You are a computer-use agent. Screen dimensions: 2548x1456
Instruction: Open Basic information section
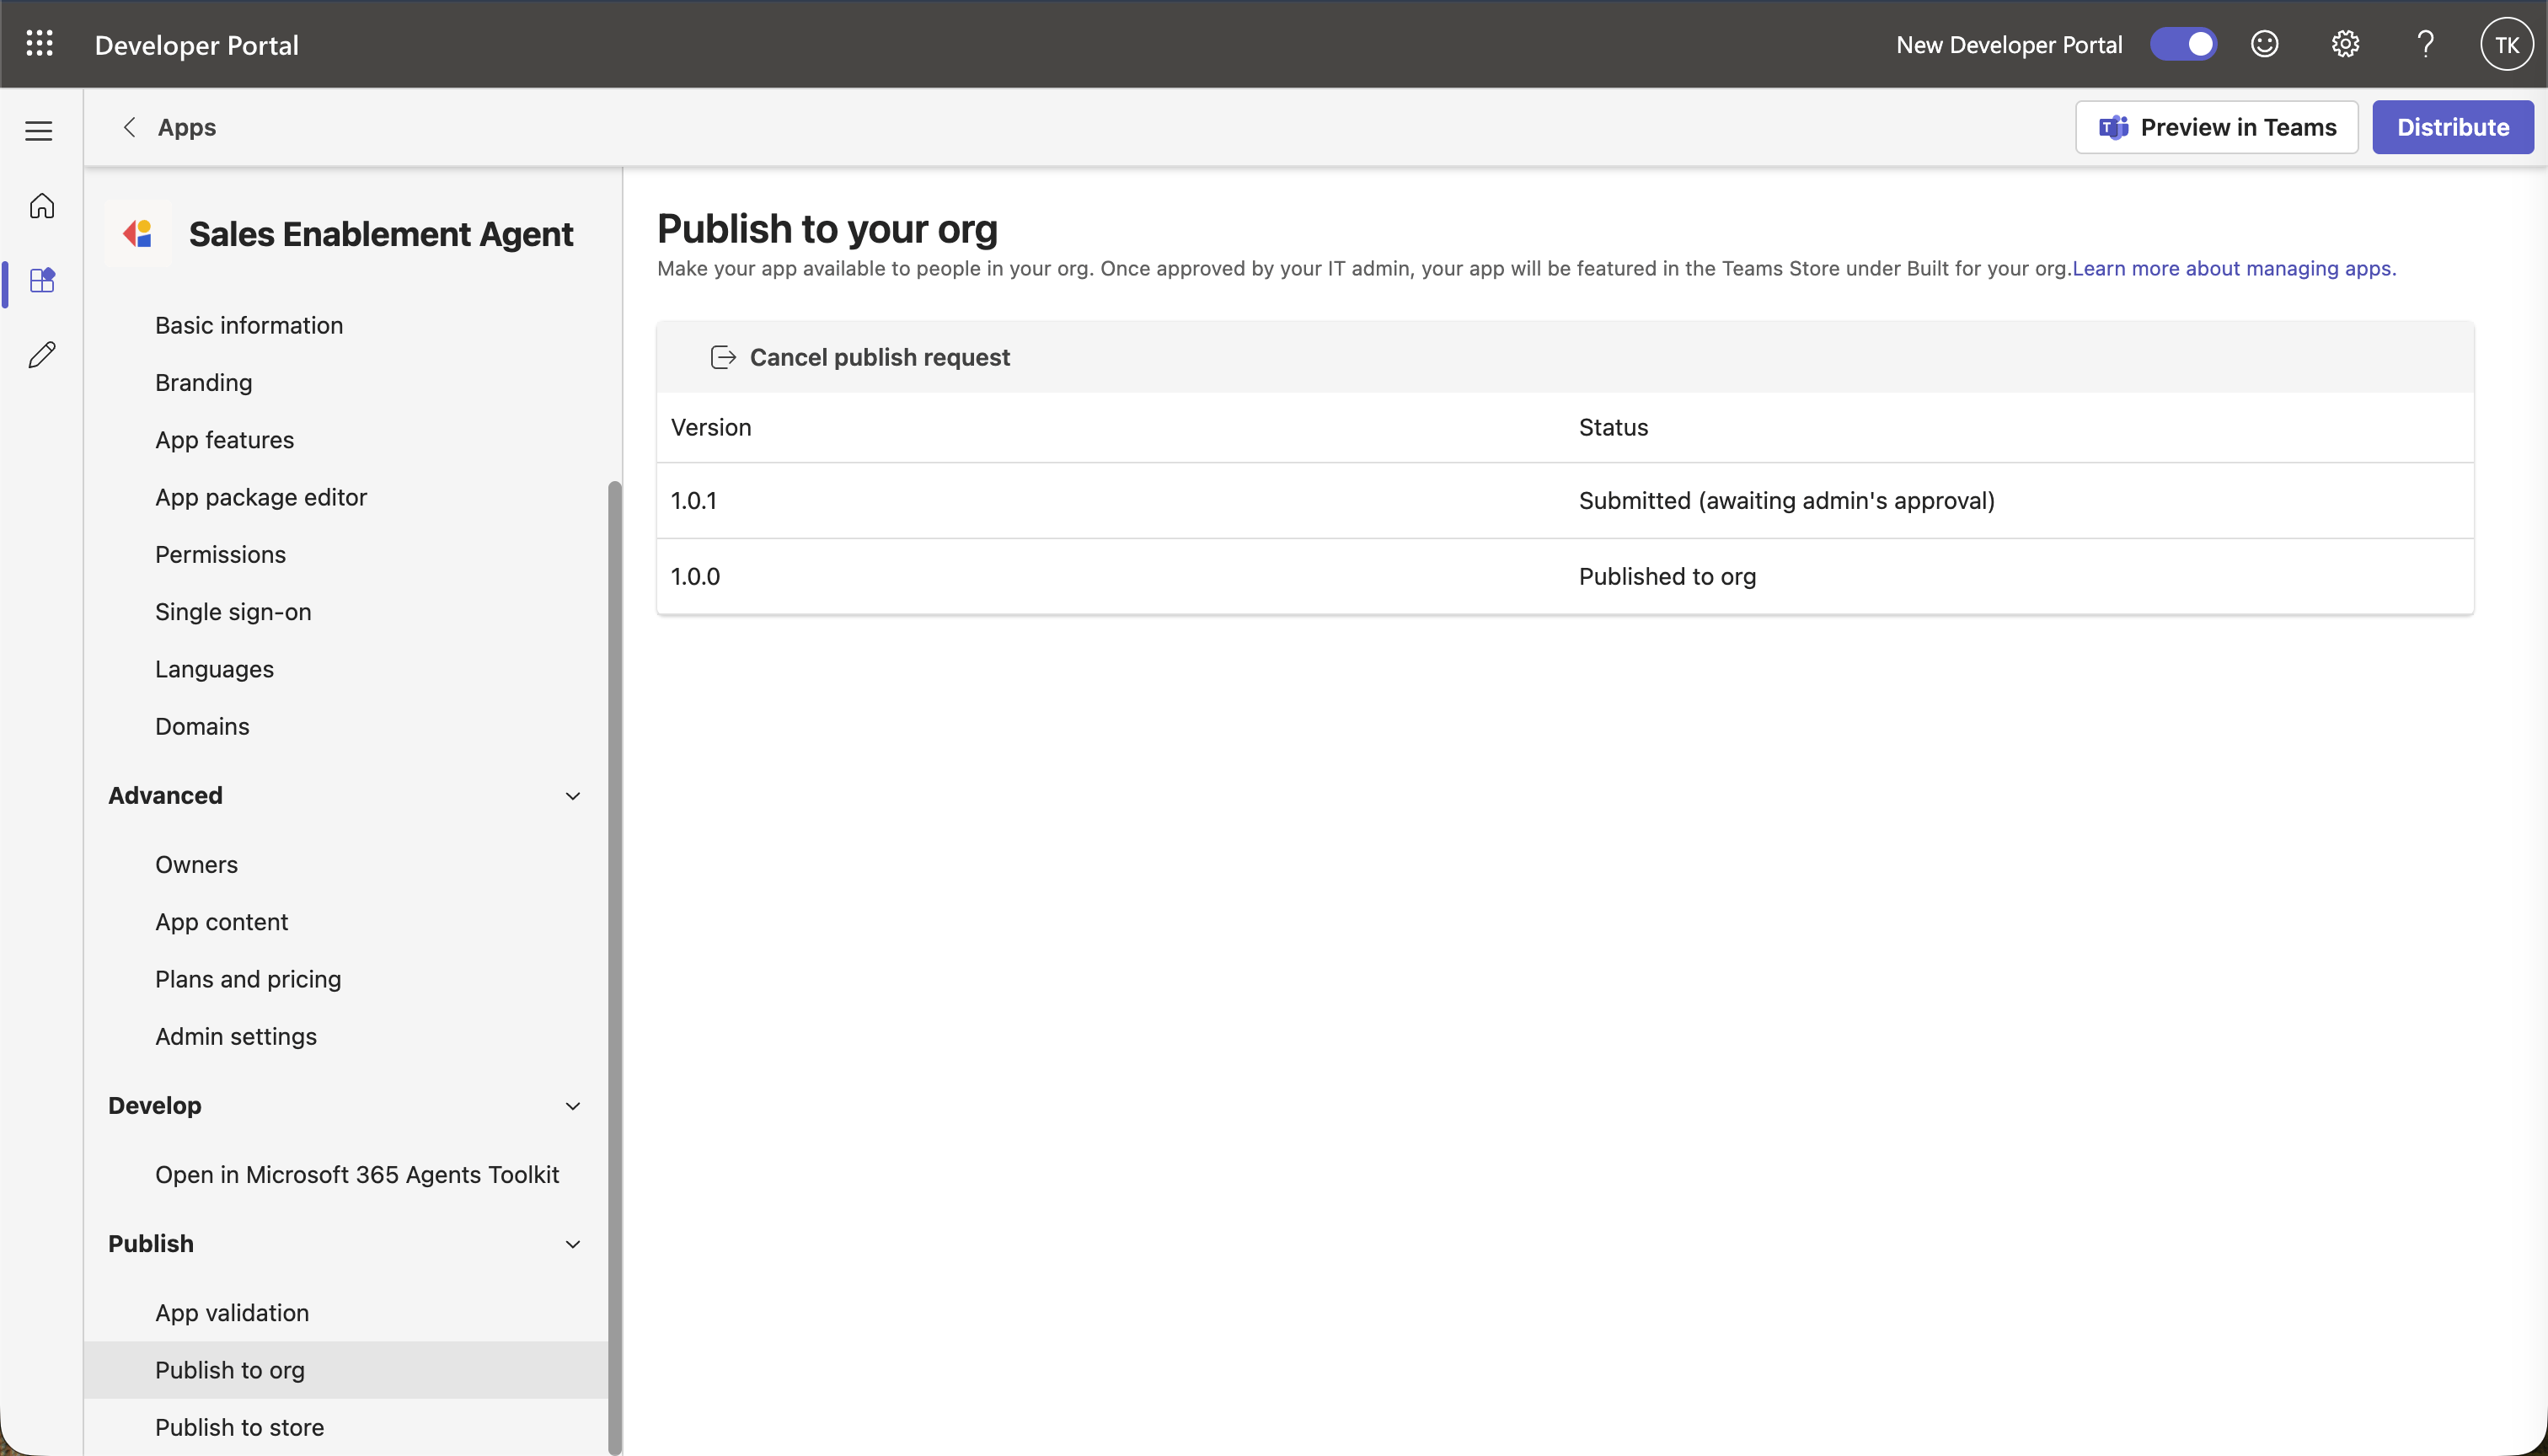click(x=249, y=325)
